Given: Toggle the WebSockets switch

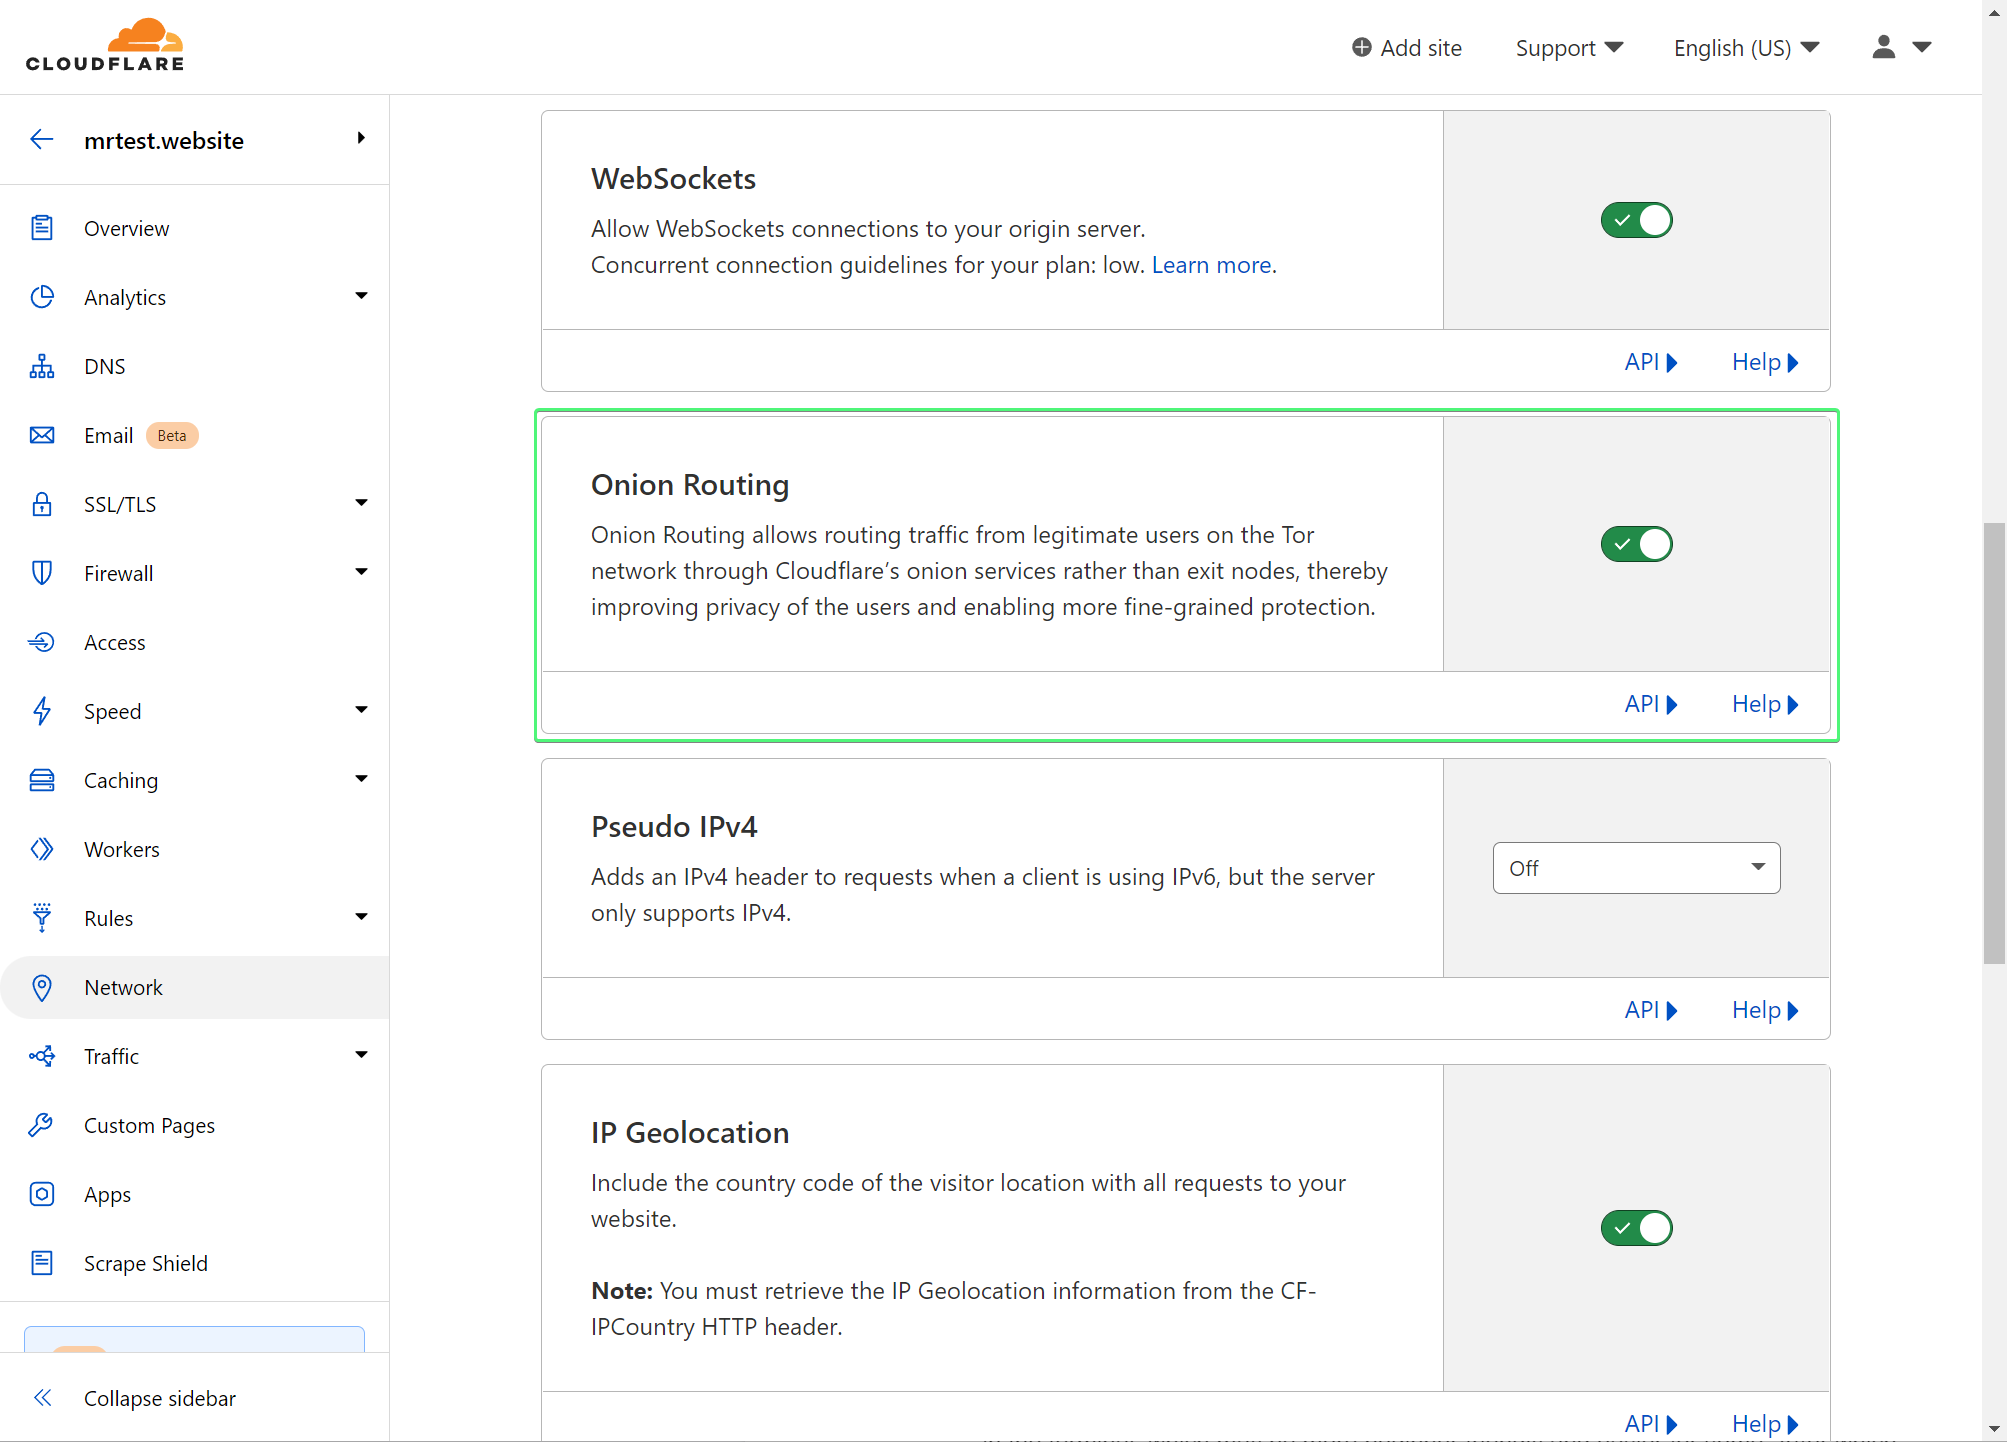Looking at the screenshot, I should [x=1637, y=220].
